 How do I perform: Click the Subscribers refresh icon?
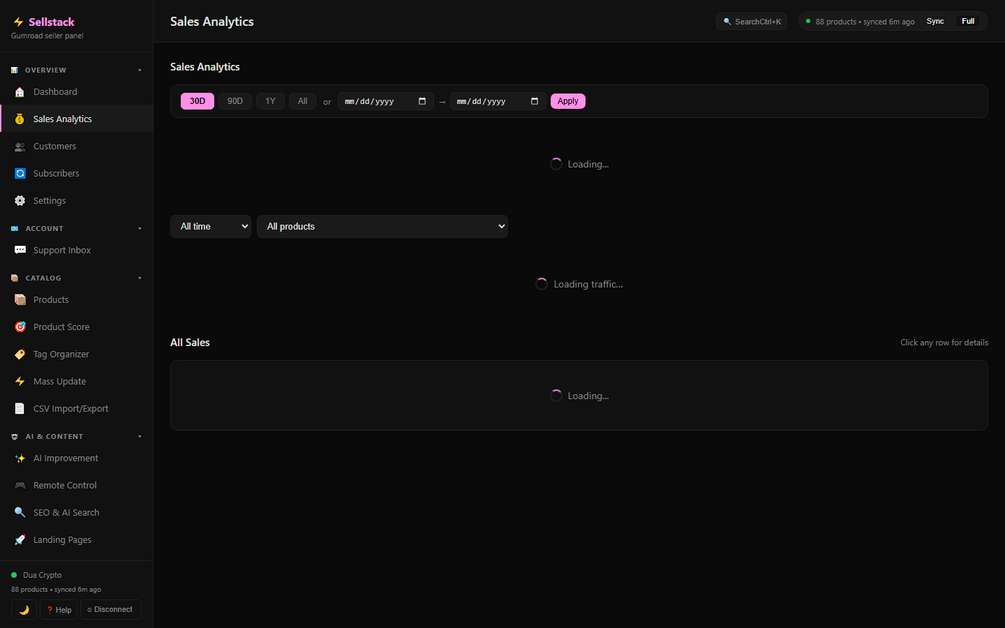click(x=20, y=174)
